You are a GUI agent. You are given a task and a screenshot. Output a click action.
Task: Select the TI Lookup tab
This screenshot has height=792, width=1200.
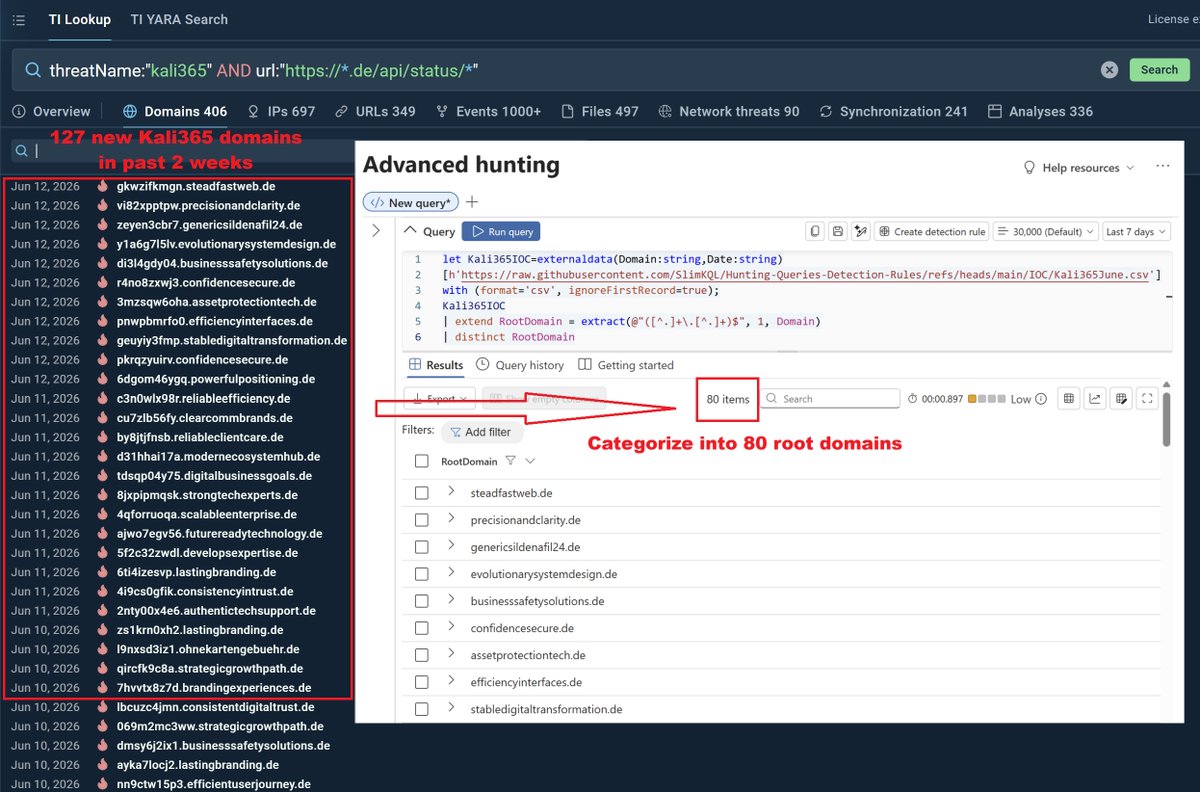tap(78, 19)
